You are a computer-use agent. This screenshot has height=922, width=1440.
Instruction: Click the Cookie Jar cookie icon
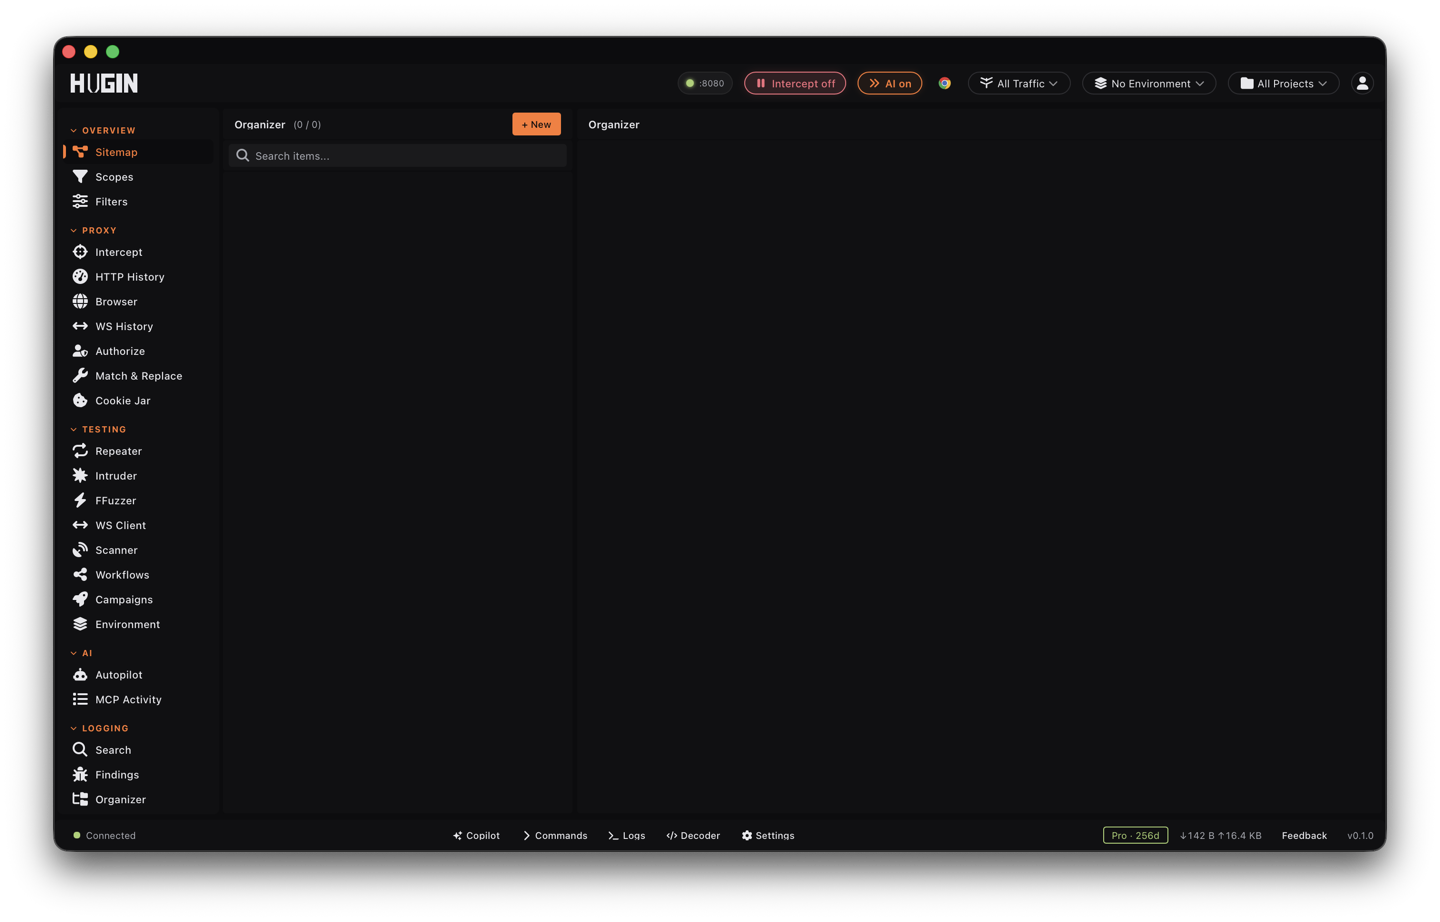pyautogui.click(x=80, y=401)
